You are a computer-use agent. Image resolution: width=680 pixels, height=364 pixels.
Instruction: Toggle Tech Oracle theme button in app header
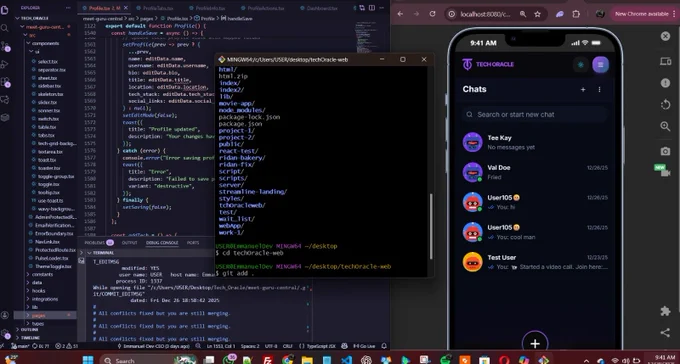click(x=581, y=65)
